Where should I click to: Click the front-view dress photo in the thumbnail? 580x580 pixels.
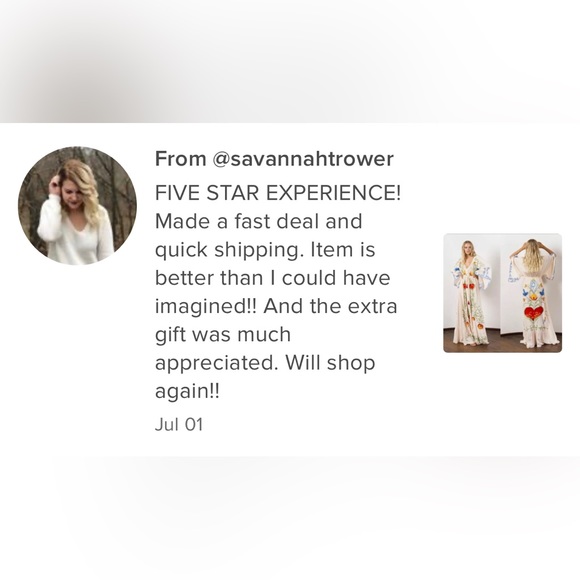coord(472,293)
